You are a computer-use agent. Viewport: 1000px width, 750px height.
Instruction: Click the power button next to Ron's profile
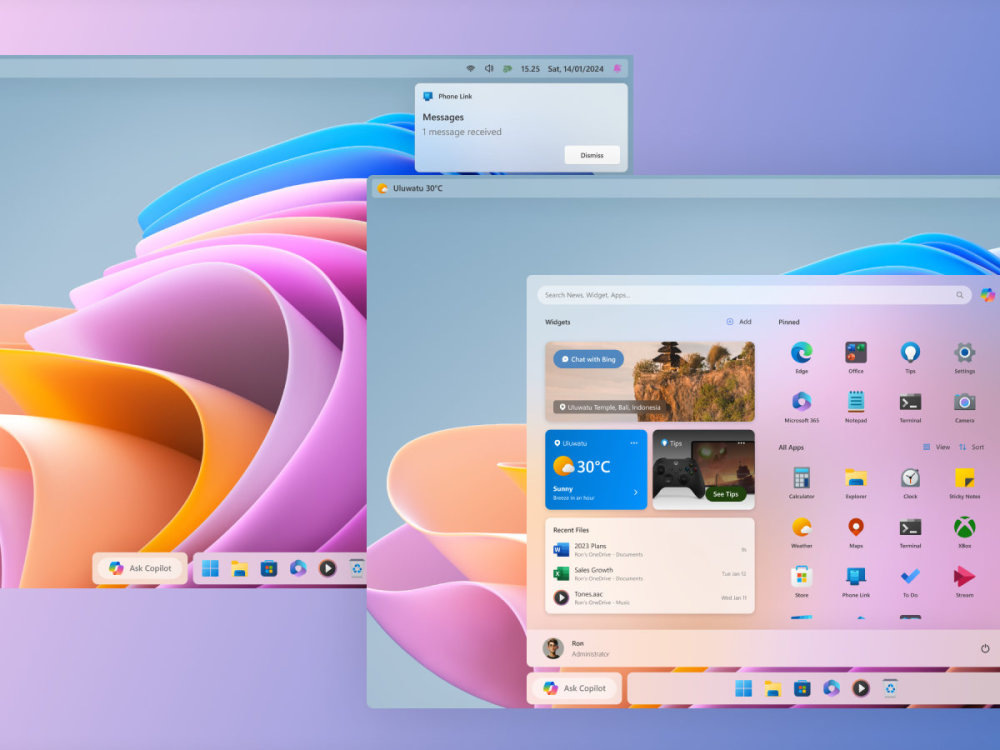tap(985, 649)
